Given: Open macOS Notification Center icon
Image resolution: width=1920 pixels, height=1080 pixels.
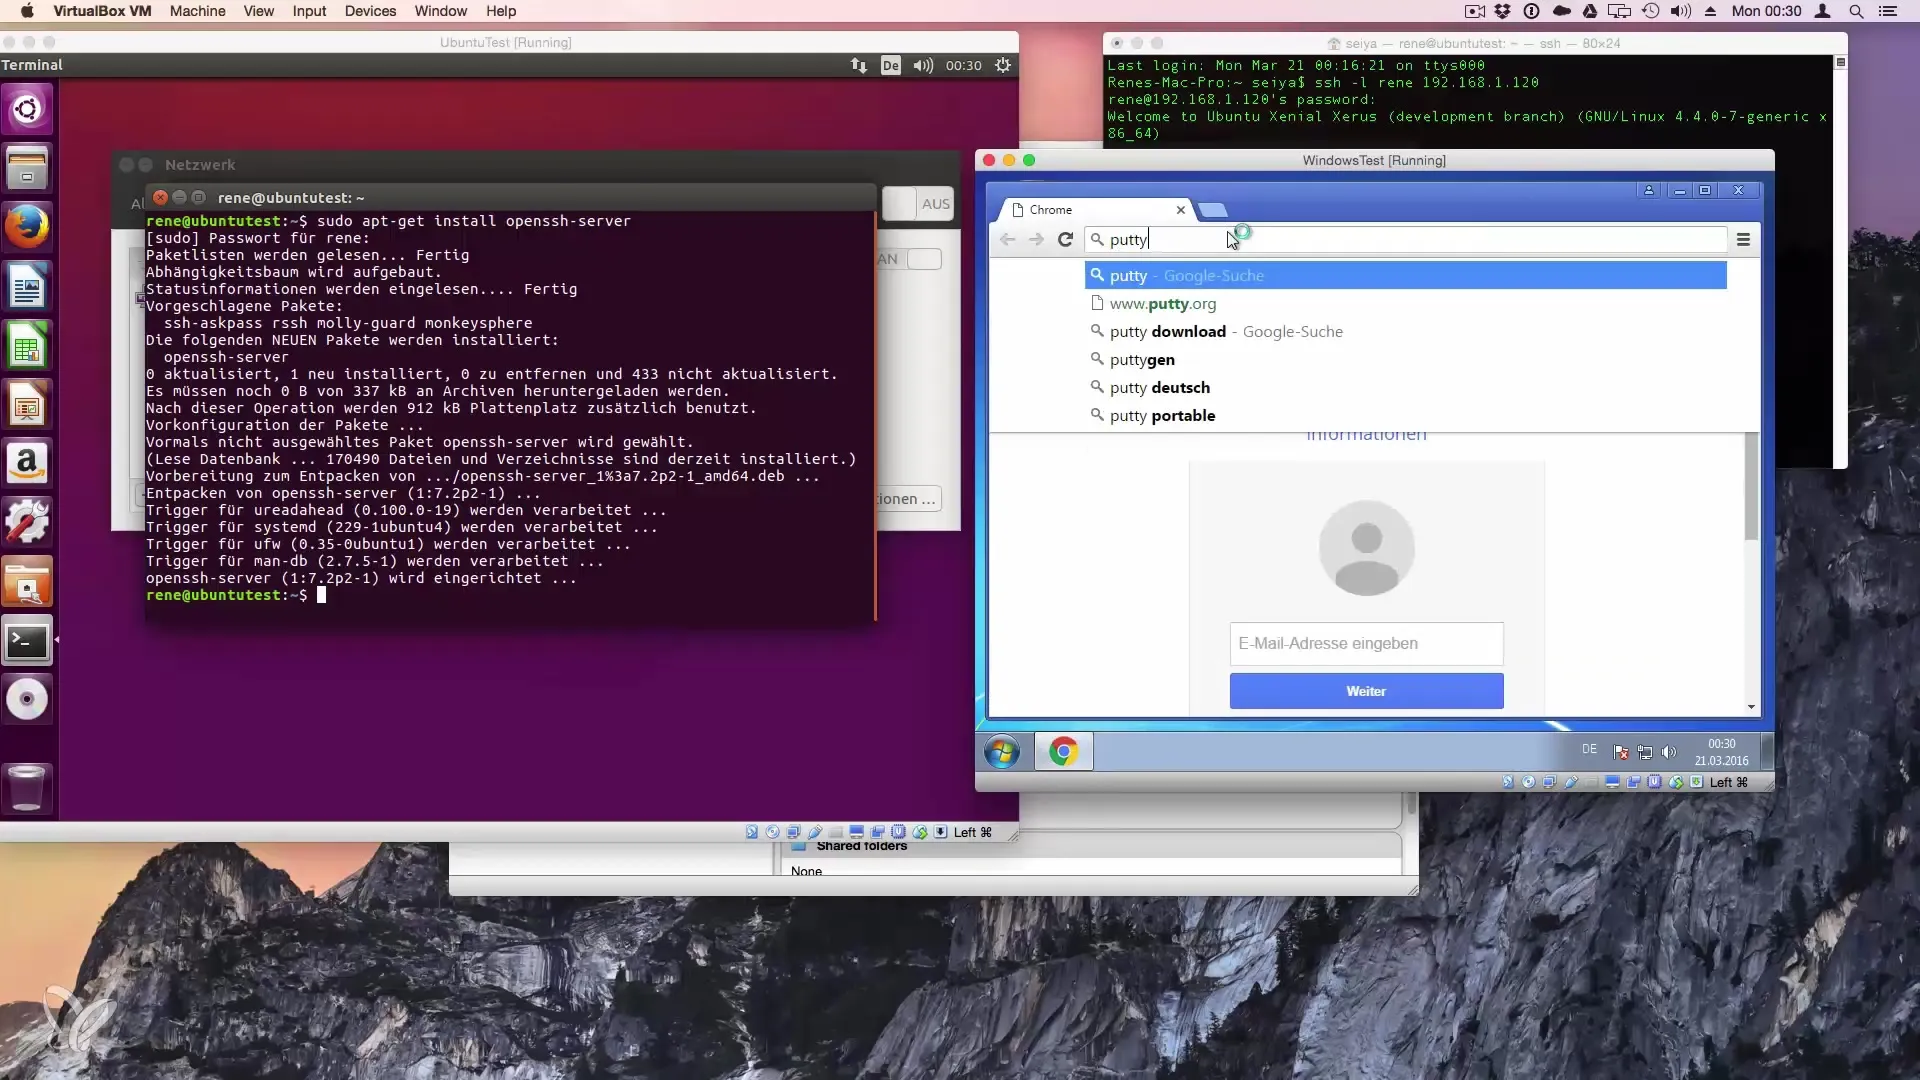Looking at the screenshot, I should click(x=1888, y=11).
